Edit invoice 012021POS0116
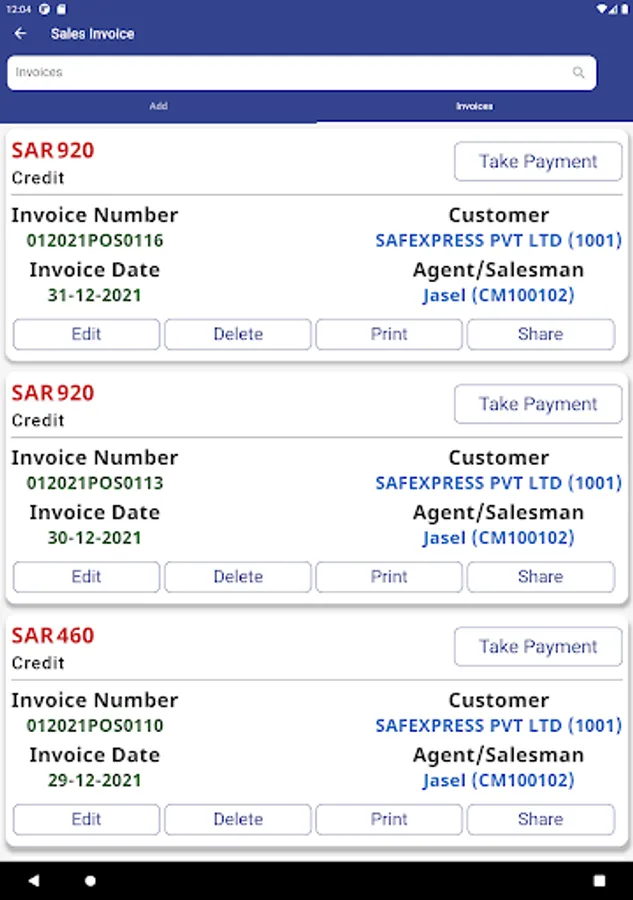Image resolution: width=633 pixels, height=900 pixels. coord(86,334)
